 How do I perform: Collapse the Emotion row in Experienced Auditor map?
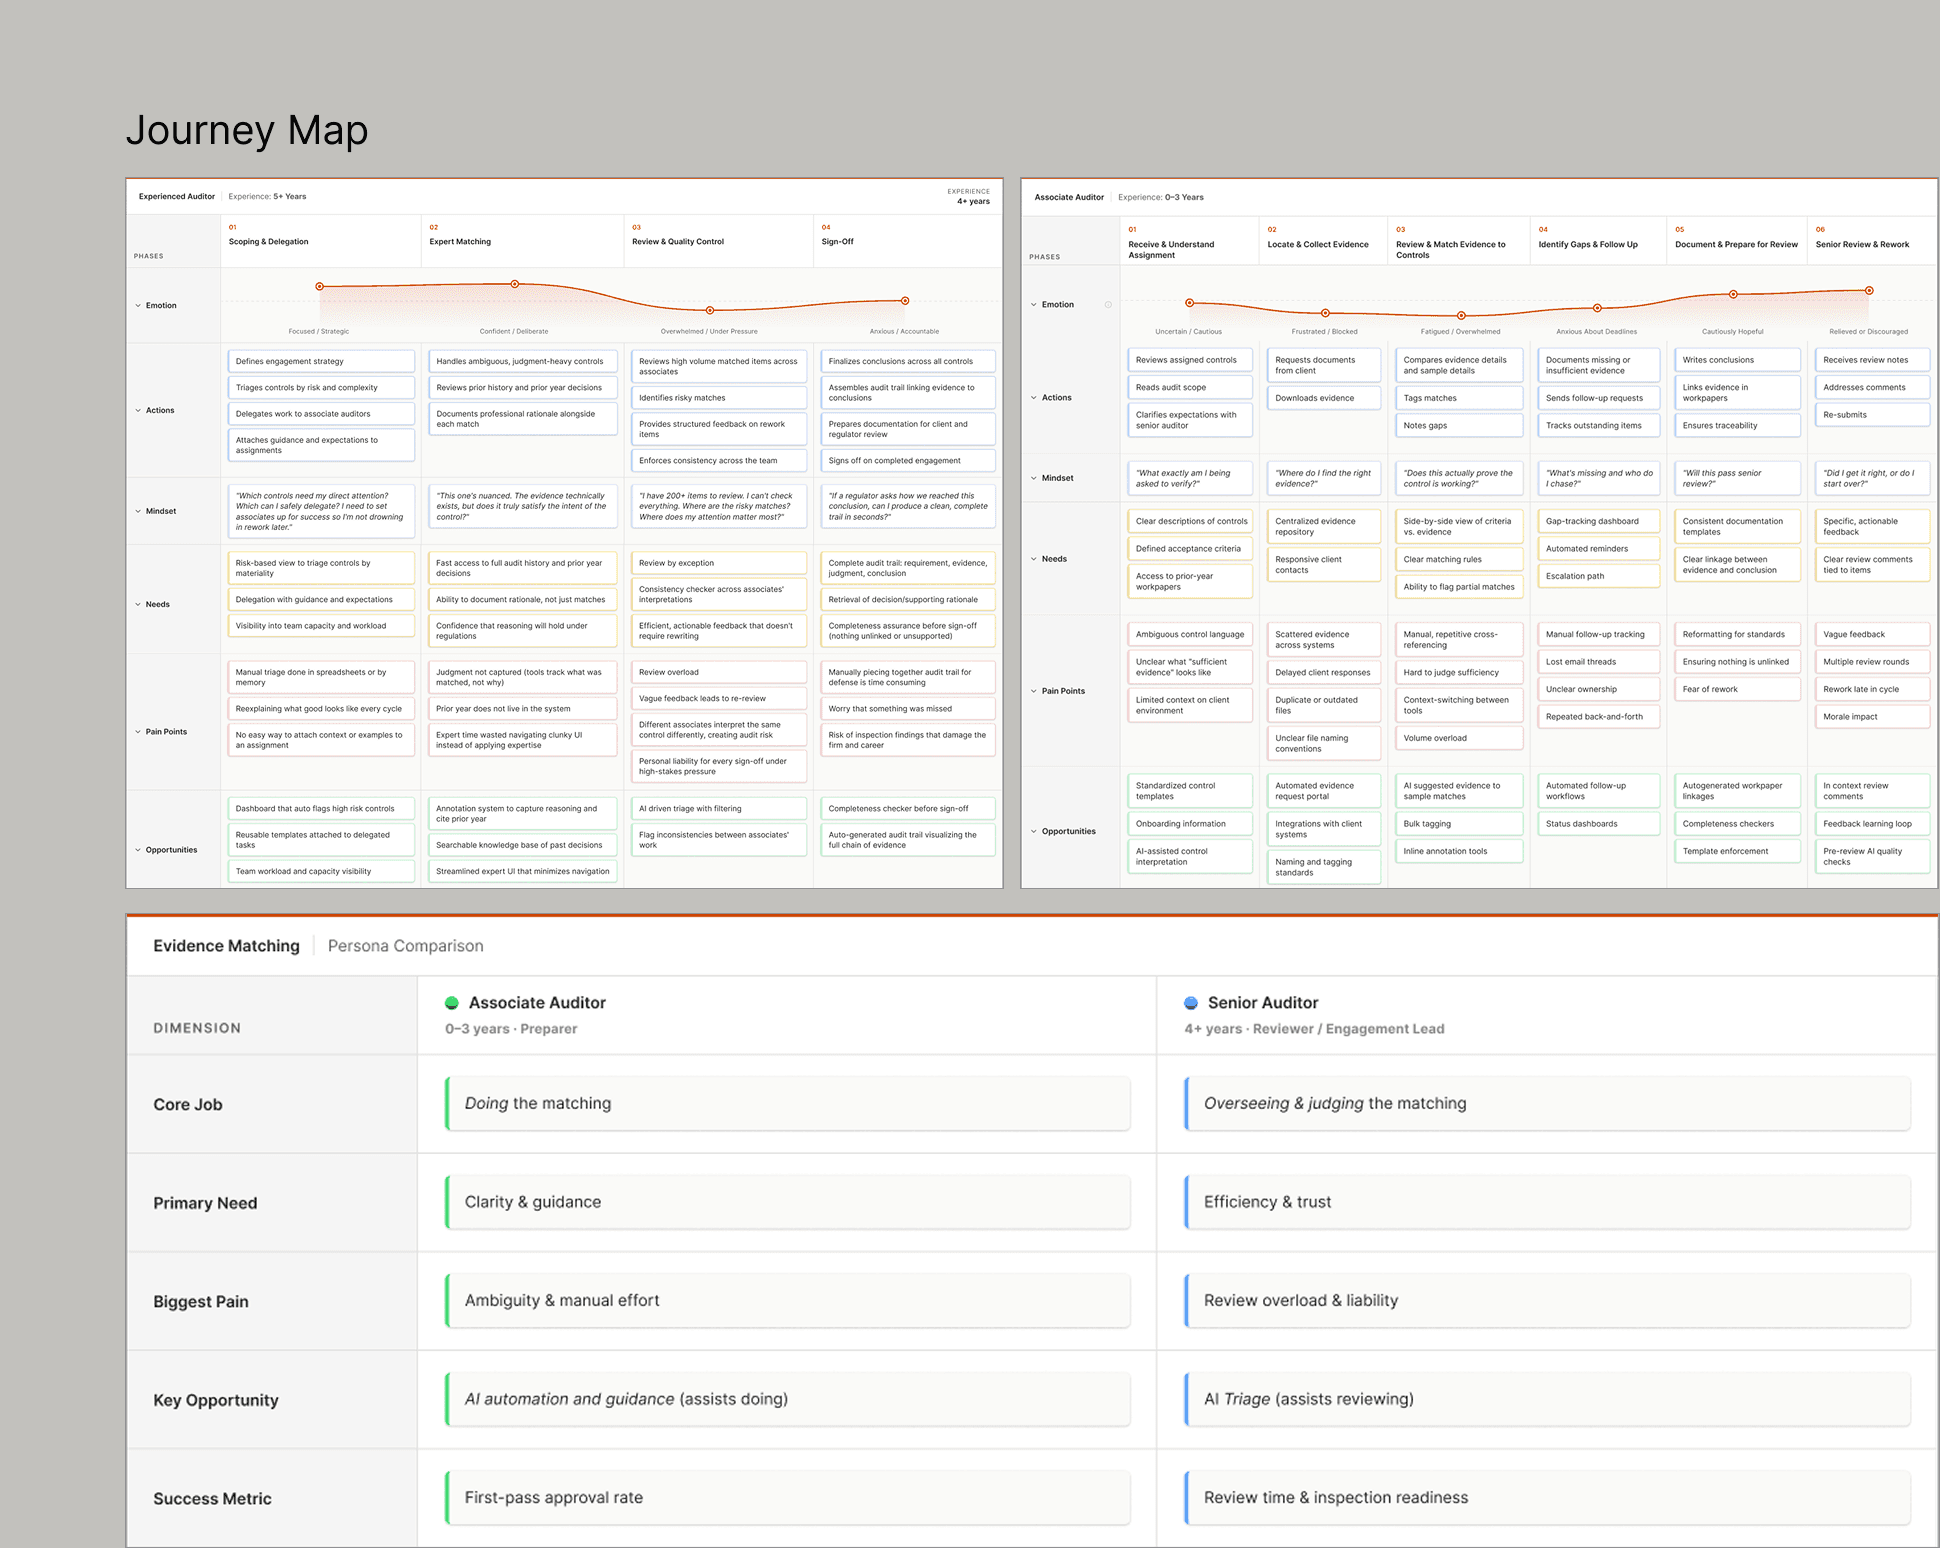pos(138,306)
